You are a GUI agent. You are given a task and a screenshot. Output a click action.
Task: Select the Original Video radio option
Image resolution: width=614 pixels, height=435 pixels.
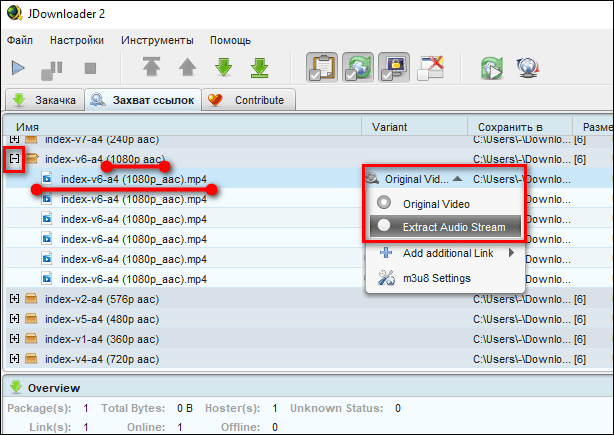(445, 204)
